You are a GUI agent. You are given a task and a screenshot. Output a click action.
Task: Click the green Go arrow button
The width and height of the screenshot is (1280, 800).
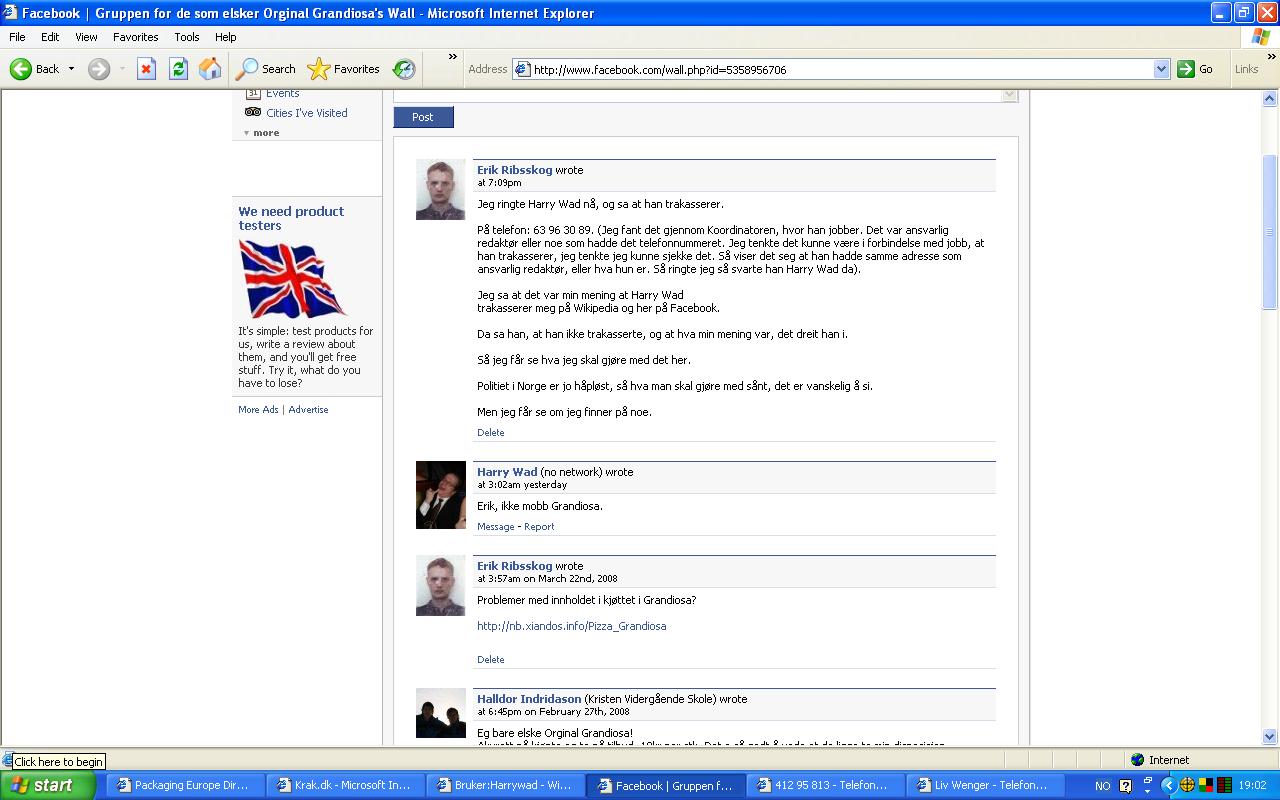[x=1186, y=69]
